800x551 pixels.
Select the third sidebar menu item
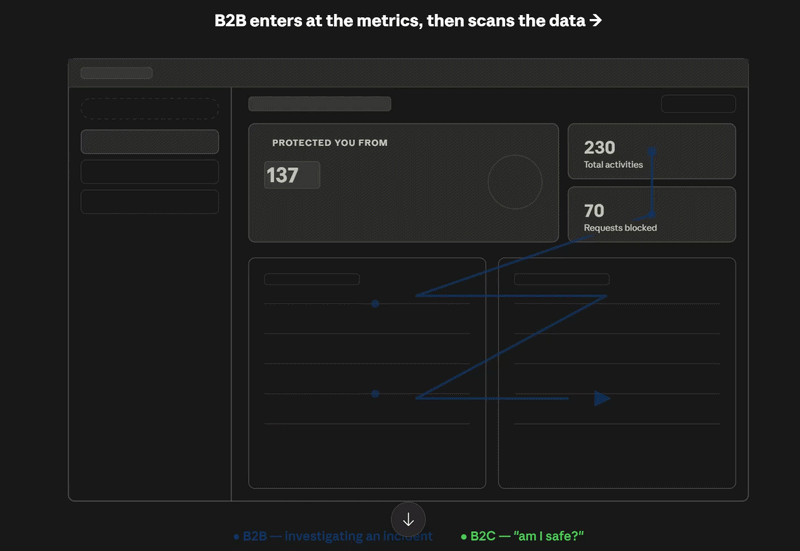(149, 202)
